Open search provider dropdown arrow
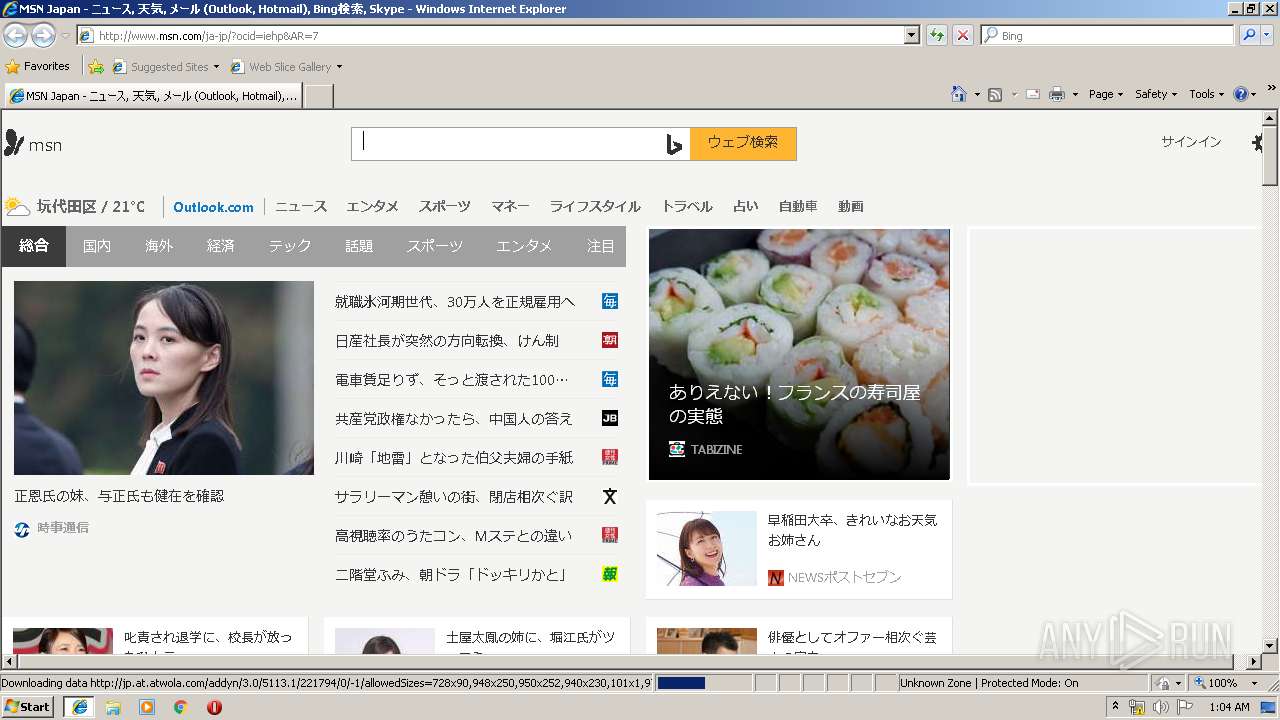 click(1268, 35)
